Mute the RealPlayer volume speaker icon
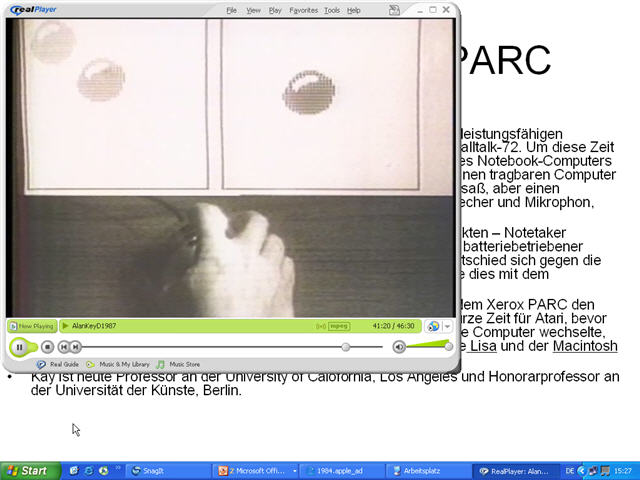Screen dimensions: 640x480 399,347
